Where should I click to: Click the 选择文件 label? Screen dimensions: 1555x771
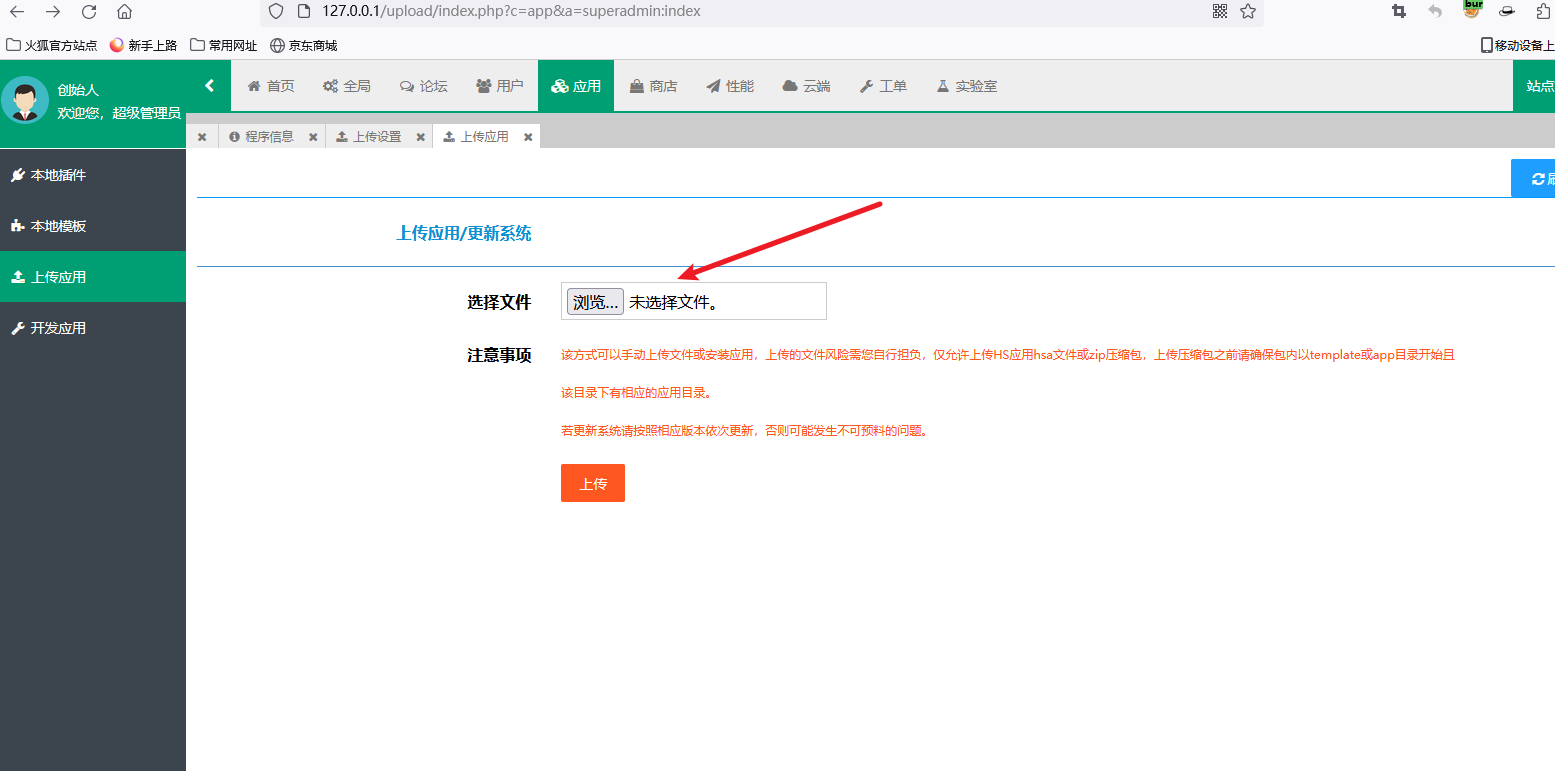(499, 302)
